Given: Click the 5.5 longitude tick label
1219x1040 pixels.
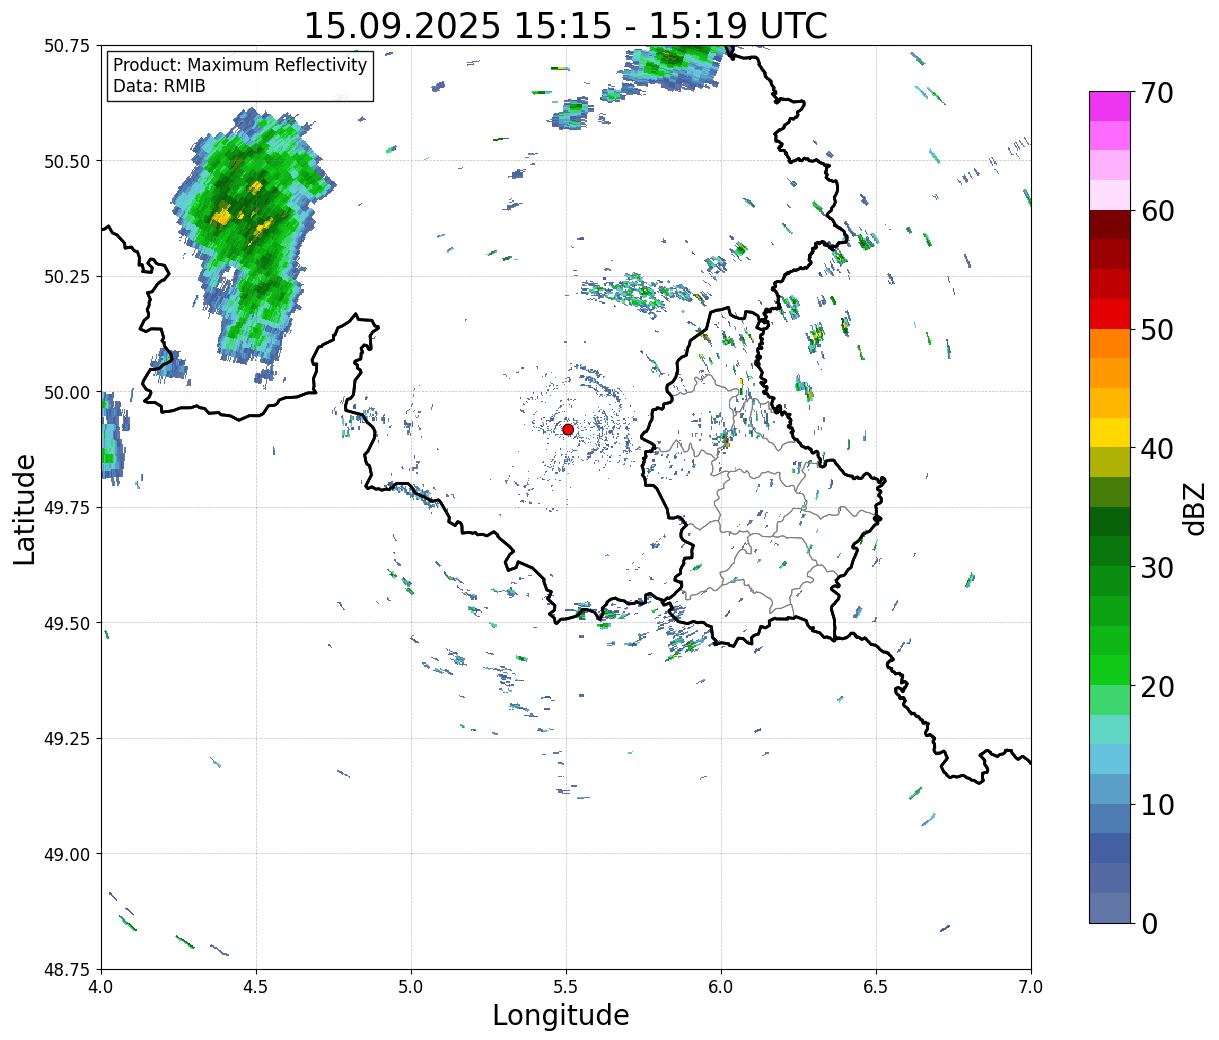Looking at the screenshot, I should pos(566,987).
